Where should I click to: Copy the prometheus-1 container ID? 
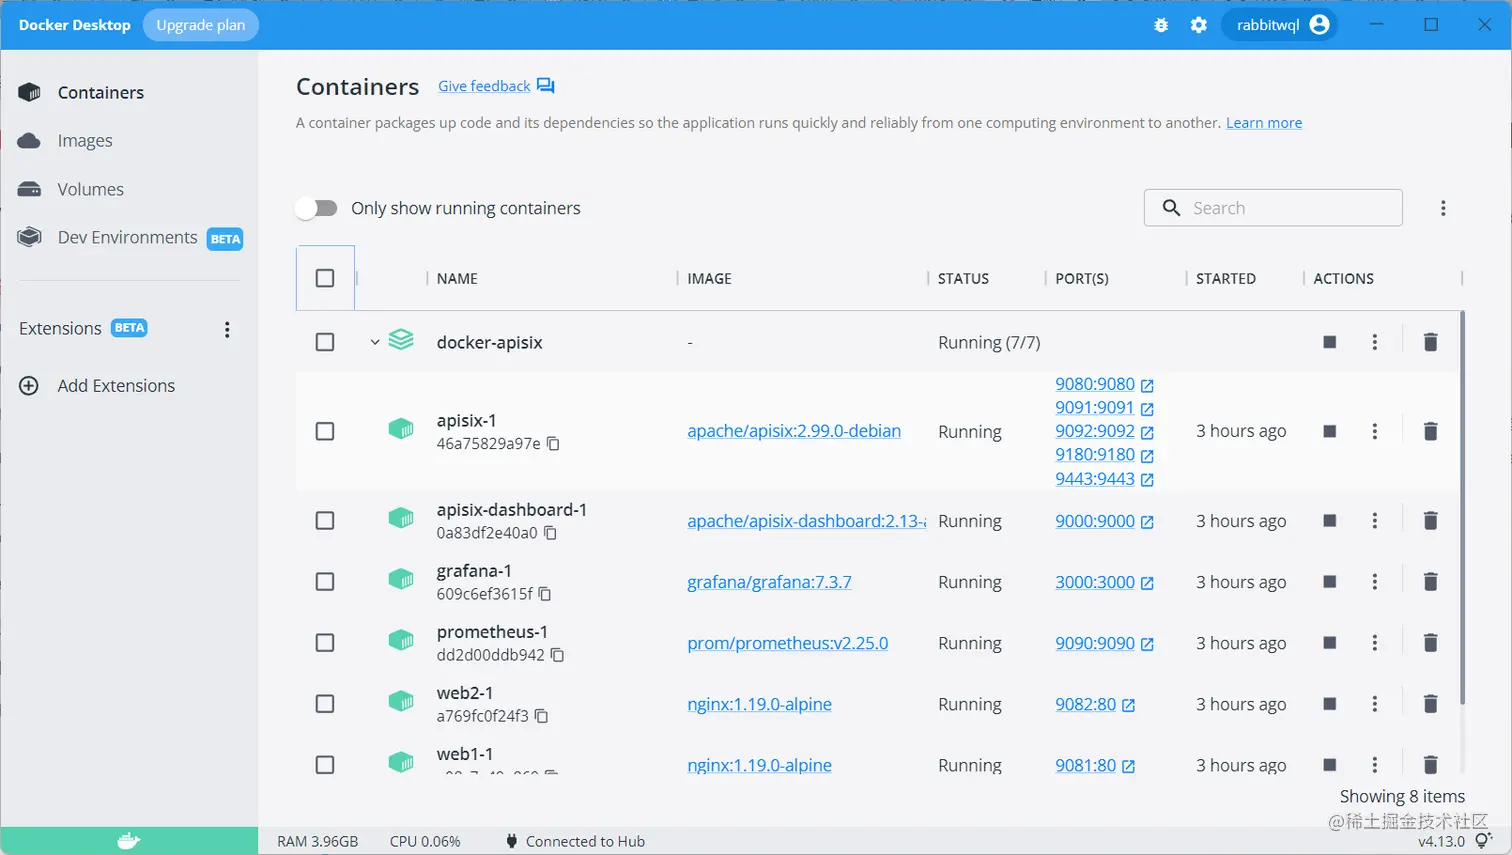(558, 655)
